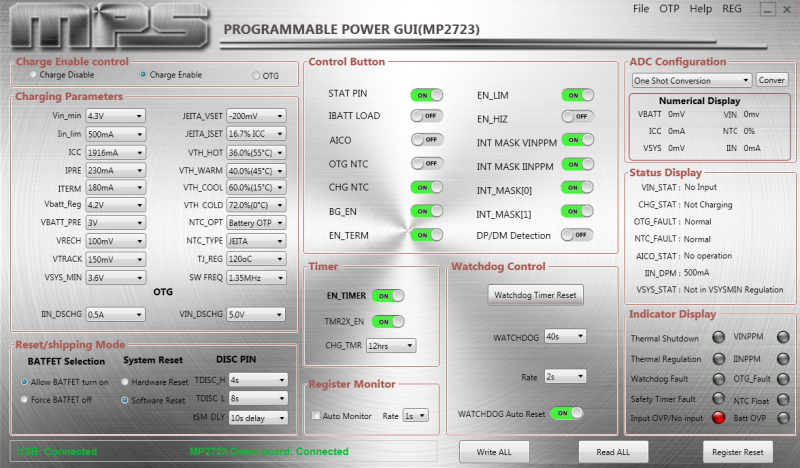Screen dimensions: 800x468
Task: Open One Shot Conversion dropdown
Action: point(691,81)
